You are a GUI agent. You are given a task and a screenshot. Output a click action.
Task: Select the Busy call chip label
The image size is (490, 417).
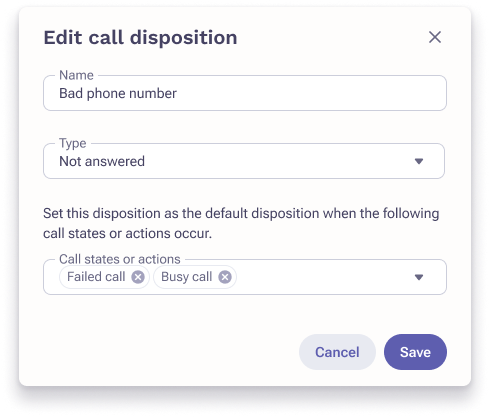(x=186, y=277)
